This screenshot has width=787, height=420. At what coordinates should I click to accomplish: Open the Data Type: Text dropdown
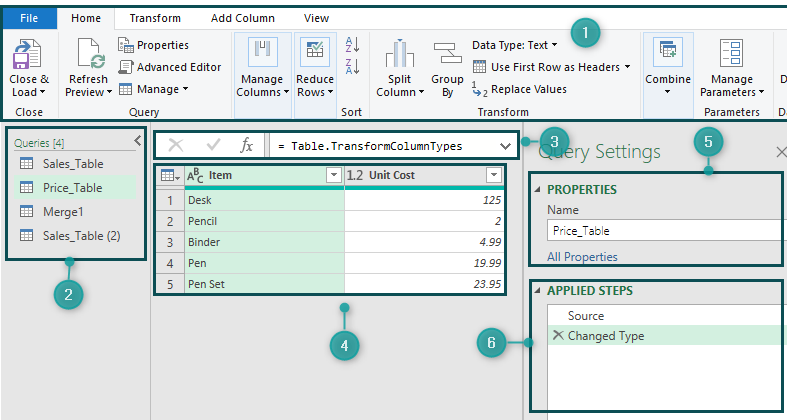tap(555, 45)
